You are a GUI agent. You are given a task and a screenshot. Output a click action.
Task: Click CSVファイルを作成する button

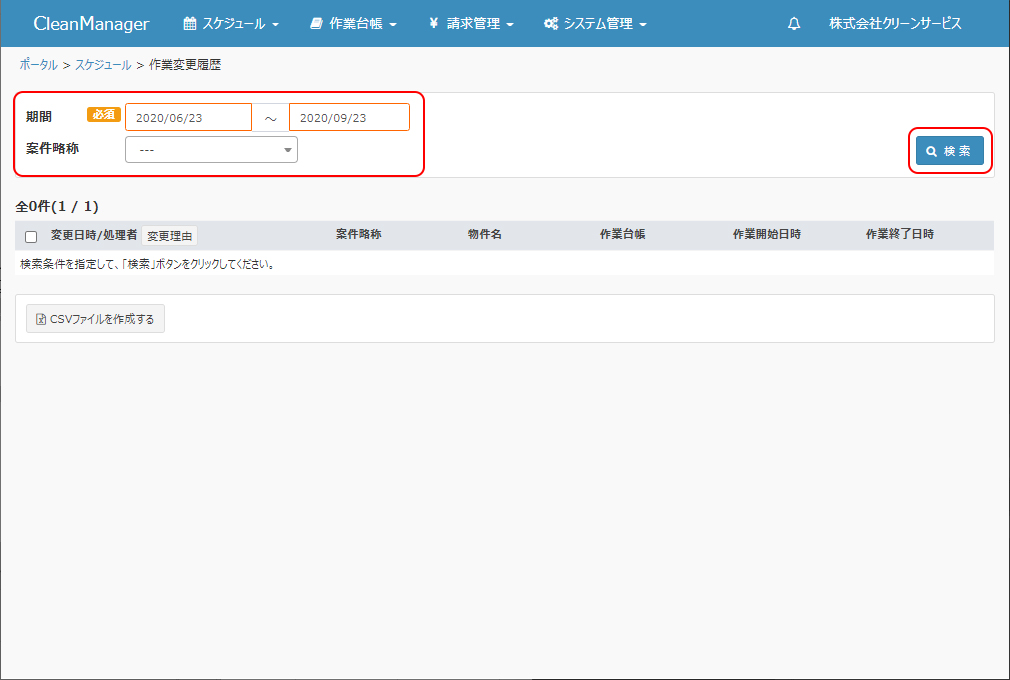(x=95, y=319)
